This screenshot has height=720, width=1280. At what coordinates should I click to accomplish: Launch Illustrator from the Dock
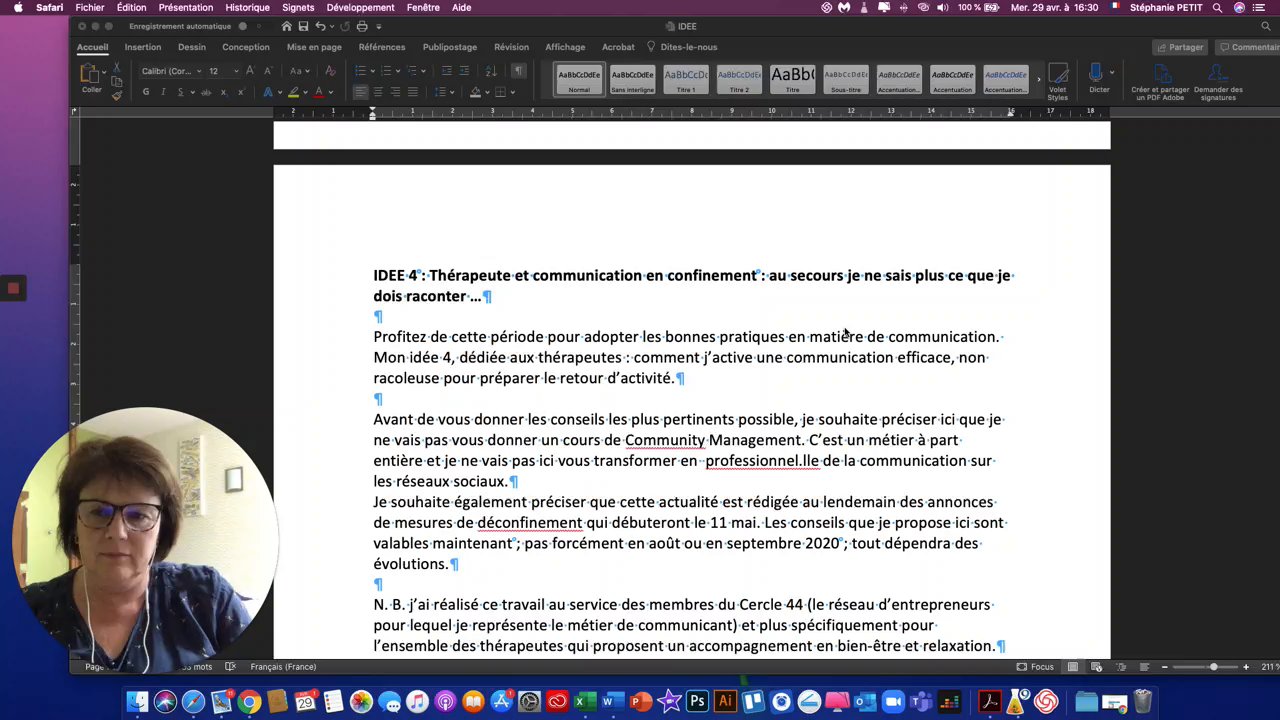point(725,702)
